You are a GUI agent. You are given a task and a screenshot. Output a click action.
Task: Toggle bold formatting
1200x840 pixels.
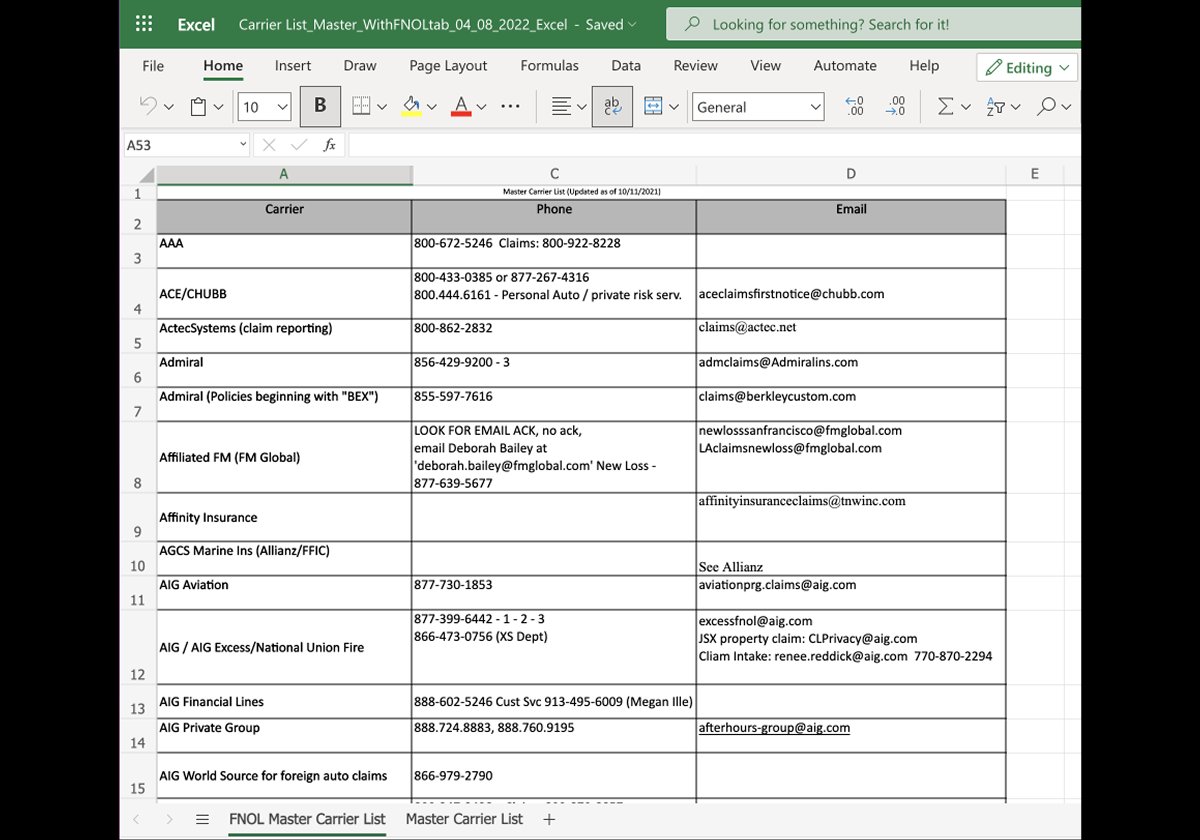[320, 106]
